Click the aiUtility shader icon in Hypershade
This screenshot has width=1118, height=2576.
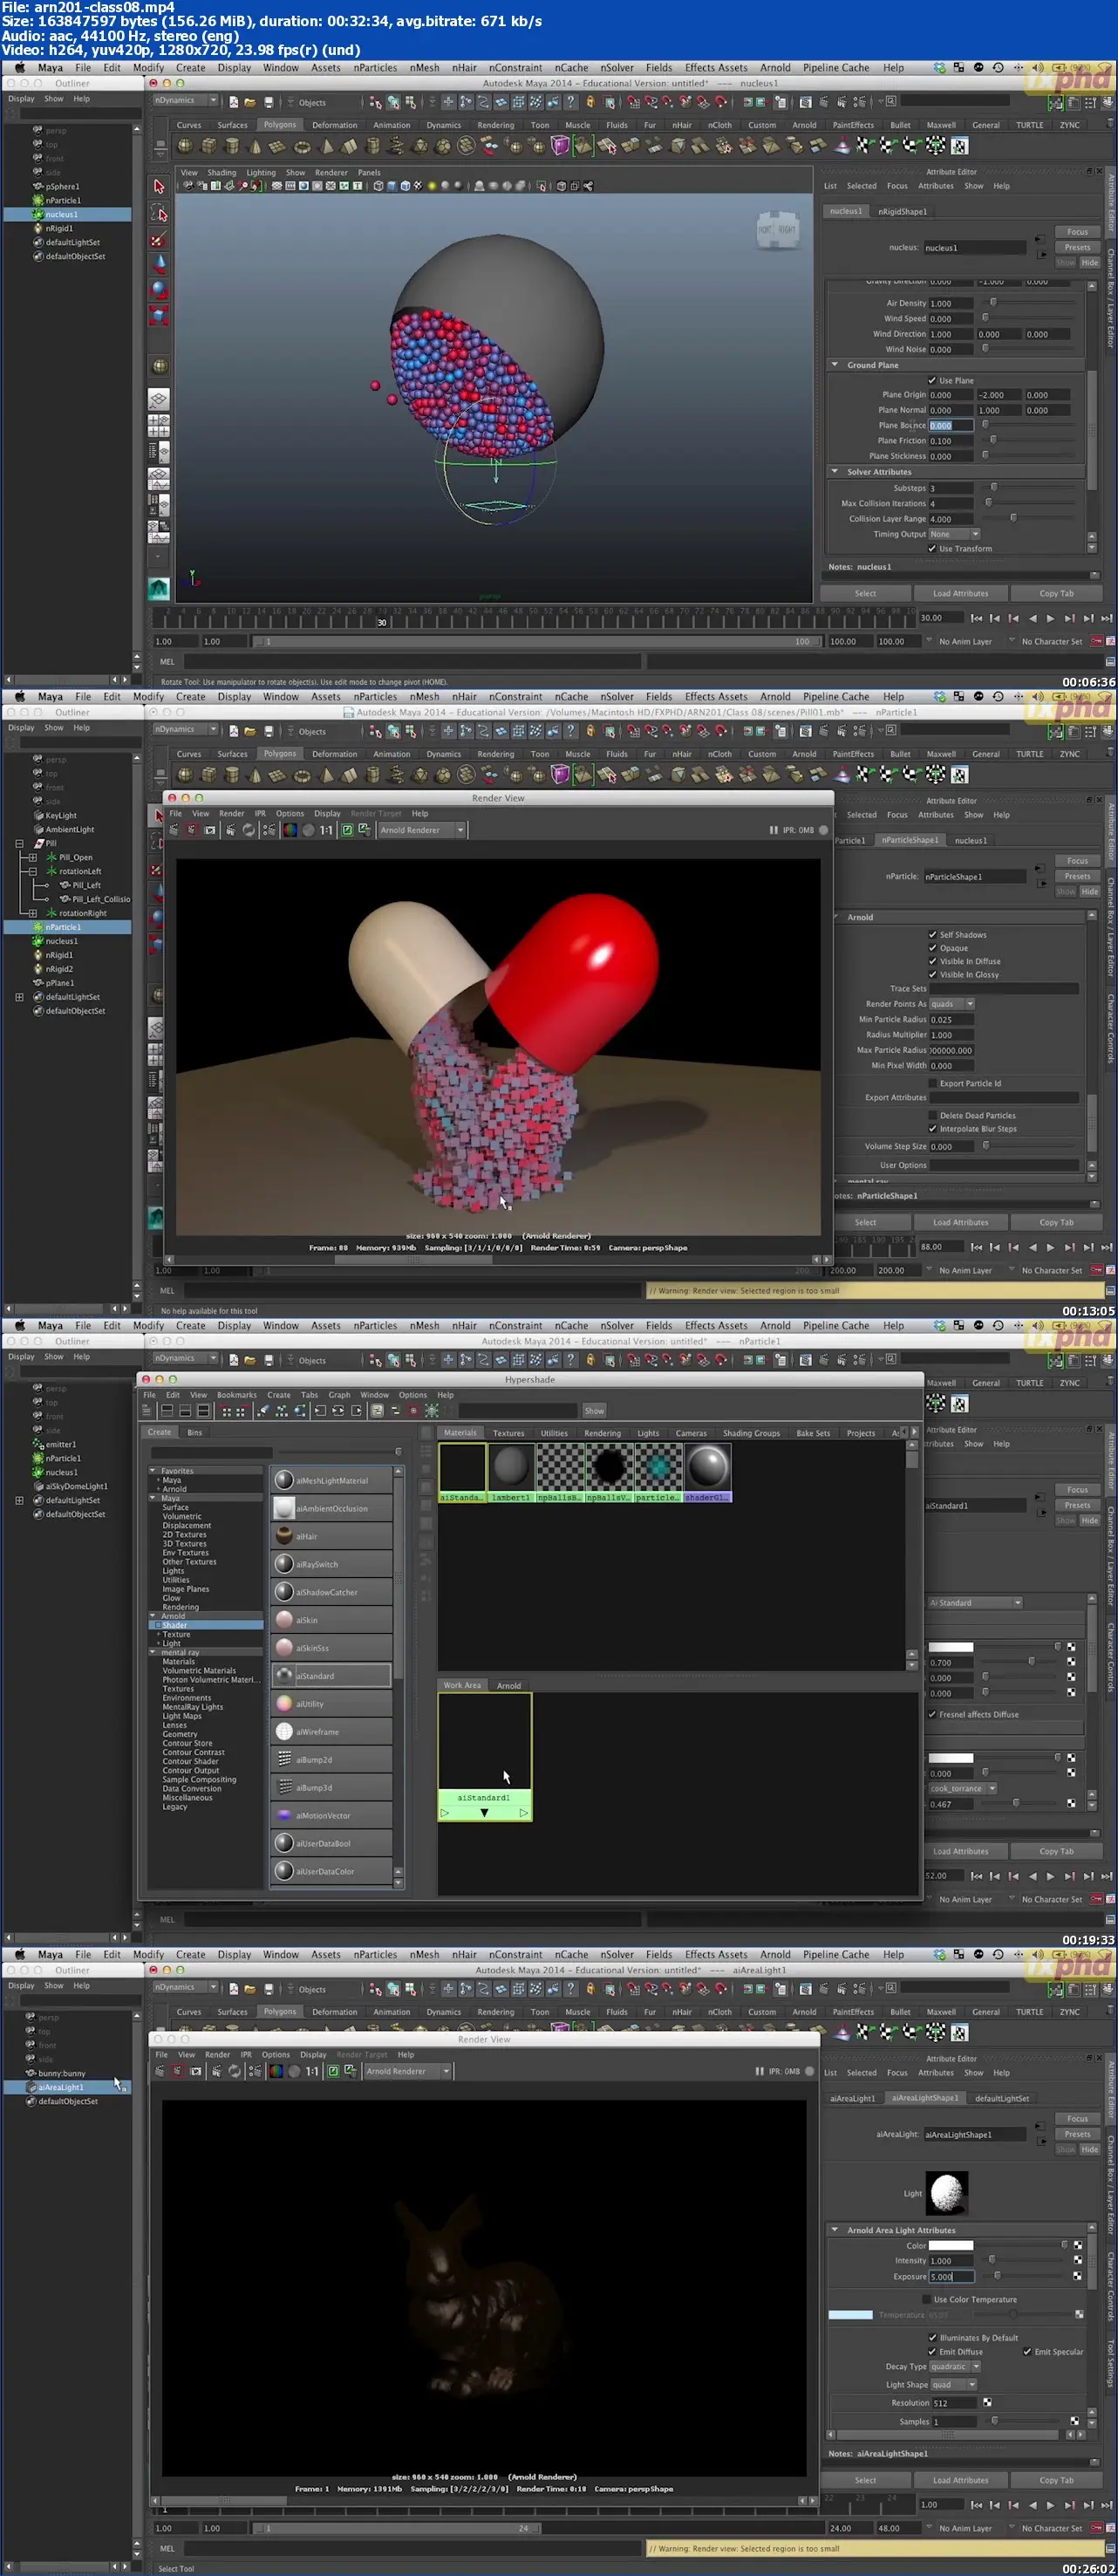[x=284, y=1704]
